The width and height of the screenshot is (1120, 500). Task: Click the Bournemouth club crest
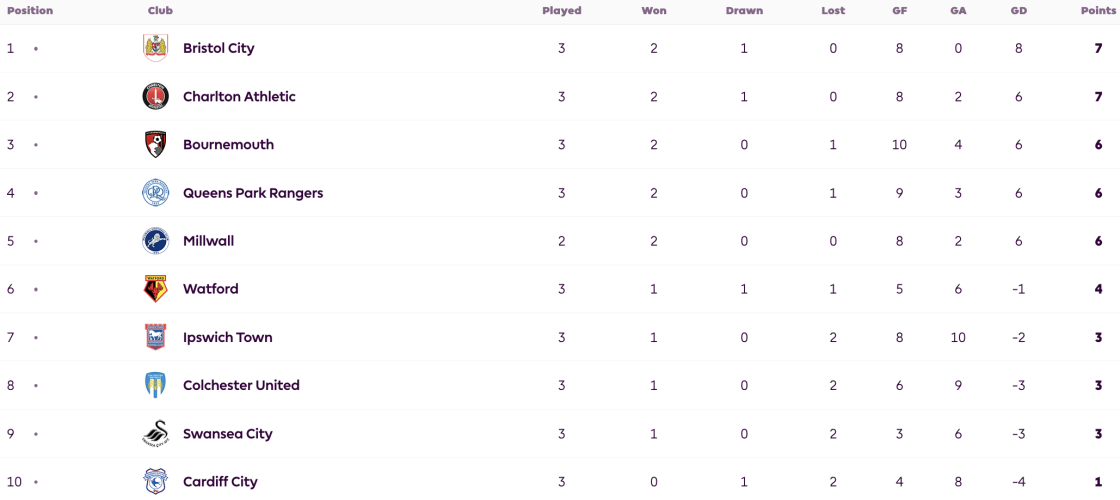click(x=155, y=144)
